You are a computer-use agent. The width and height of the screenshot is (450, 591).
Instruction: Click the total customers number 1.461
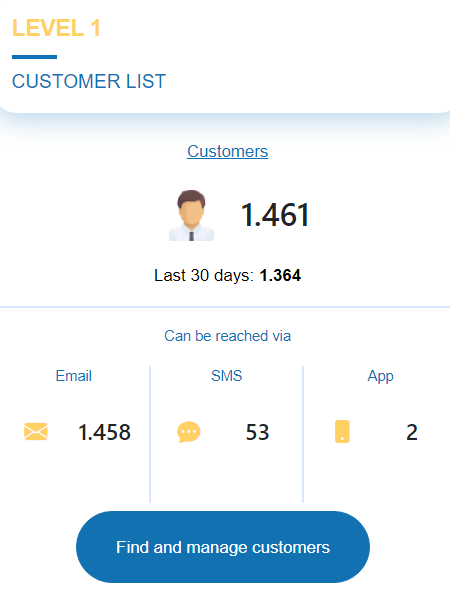point(275,215)
